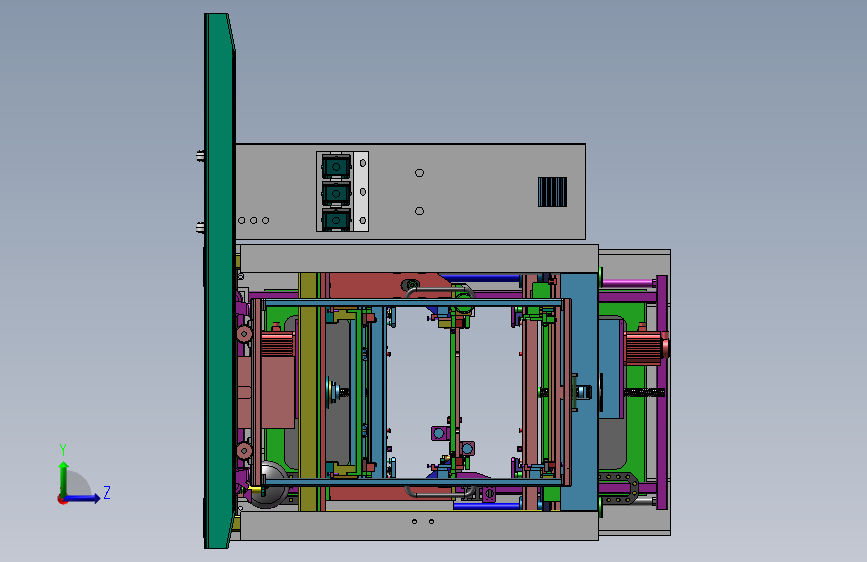The height and width of the screenshot is (562, 867).
Task: Select the red finned motor on the left
Action: pyautogui.click(x=276, y=344)
